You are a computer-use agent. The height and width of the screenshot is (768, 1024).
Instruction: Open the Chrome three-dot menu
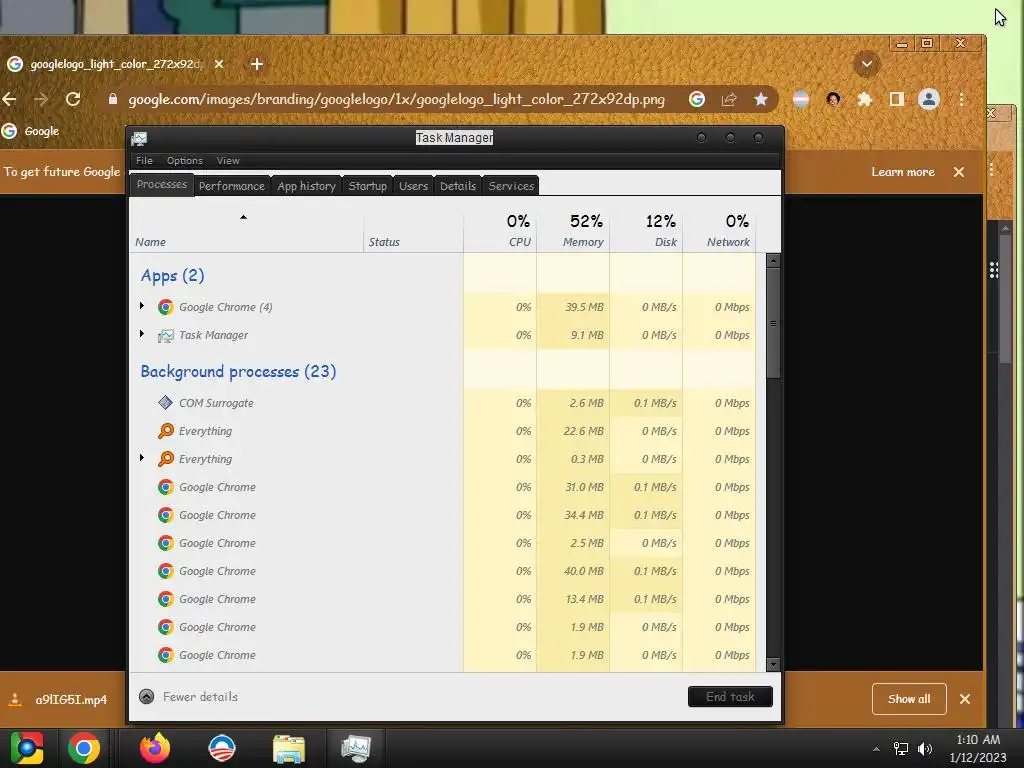pos(961,99)
